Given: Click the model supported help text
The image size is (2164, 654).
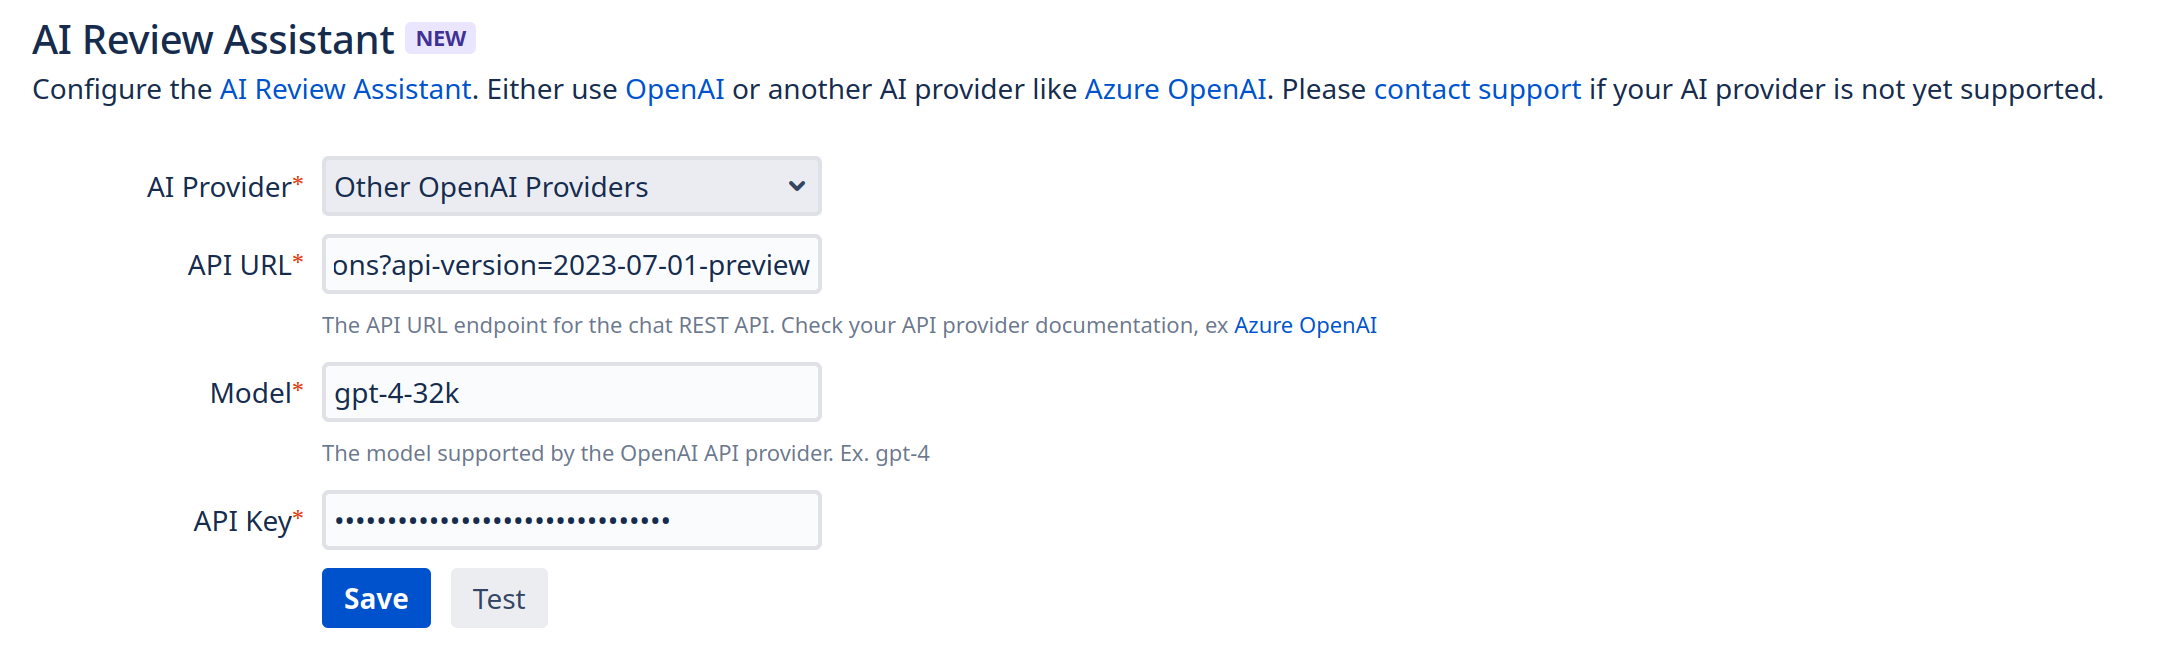Looking at the screenshot, I should [625, 454].
